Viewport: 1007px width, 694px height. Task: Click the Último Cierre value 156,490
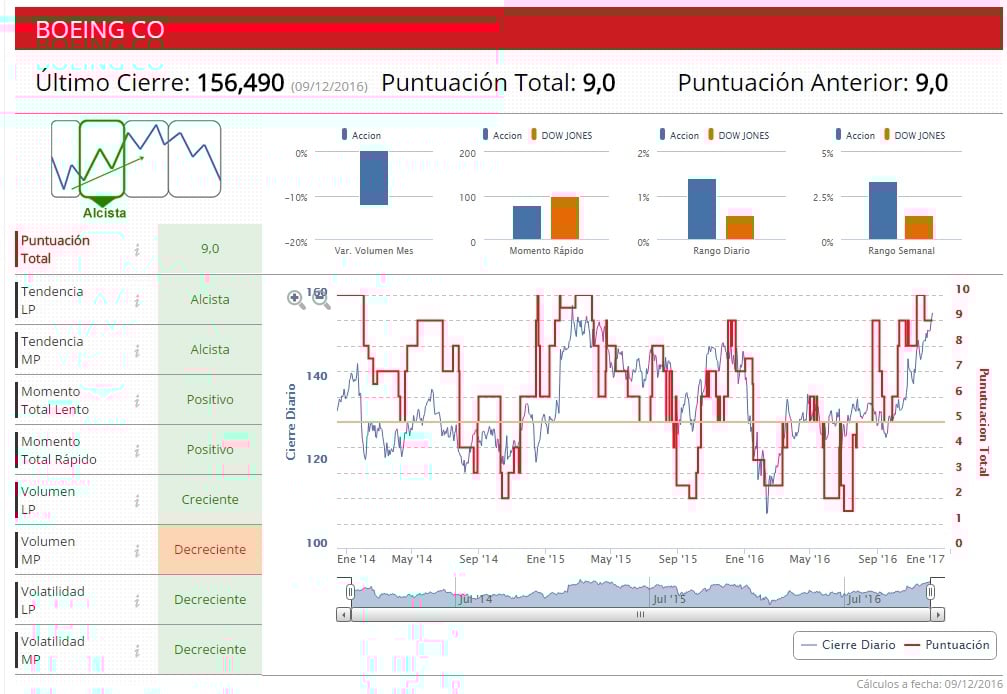[240, 82]
